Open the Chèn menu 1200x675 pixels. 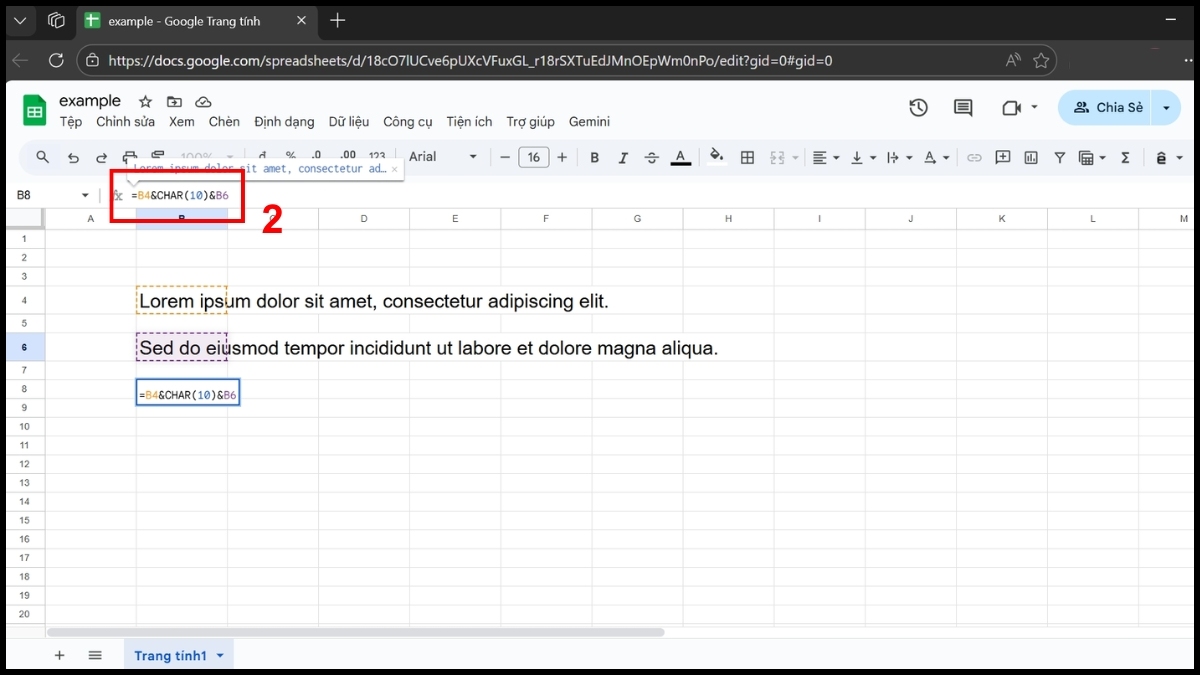coord(224,121)
